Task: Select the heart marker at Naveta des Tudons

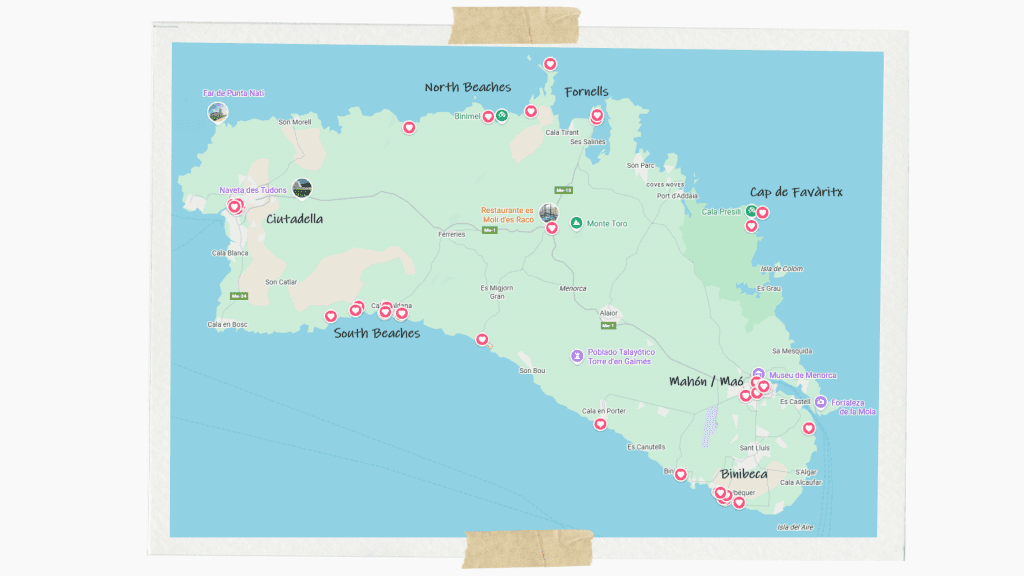Action: coord(233,204)
